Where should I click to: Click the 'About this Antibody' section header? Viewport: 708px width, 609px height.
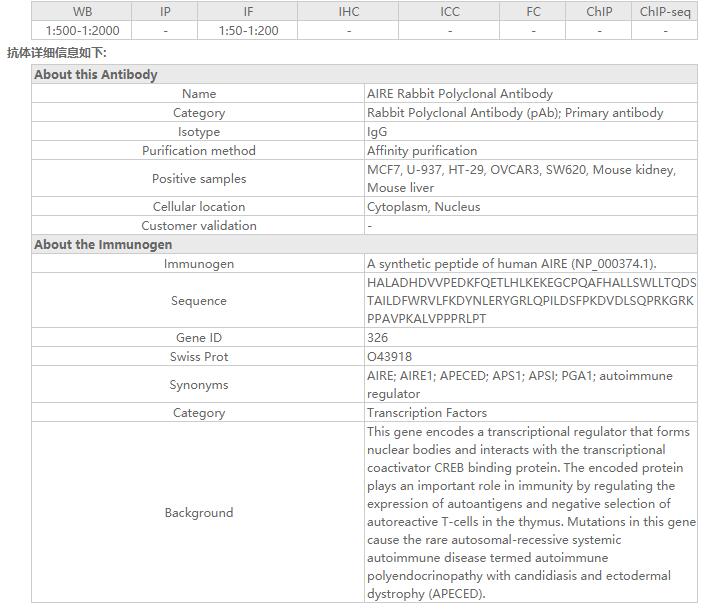(96, 75)
